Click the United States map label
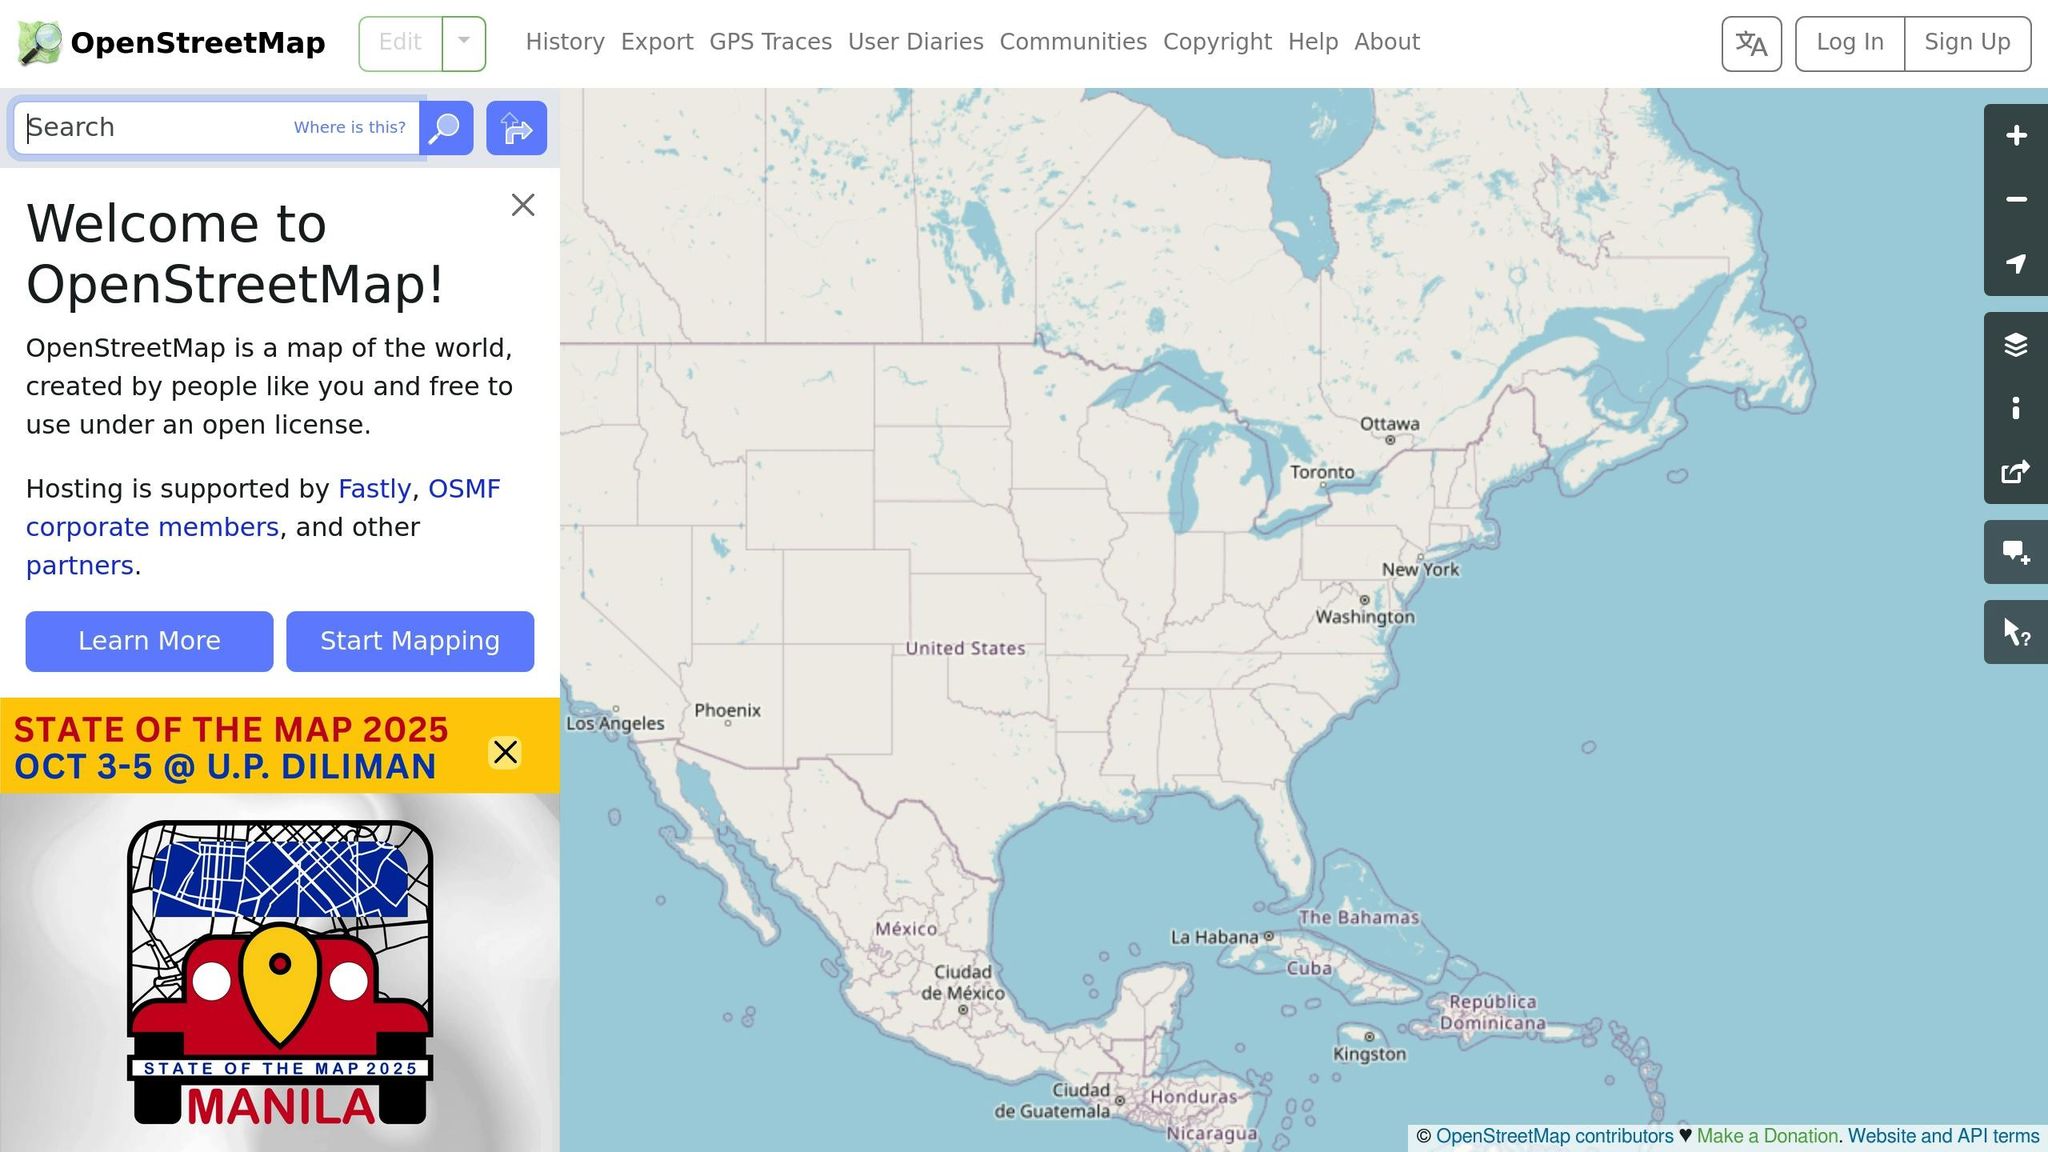The image size is (2048, 1152). tap(965, 648)
